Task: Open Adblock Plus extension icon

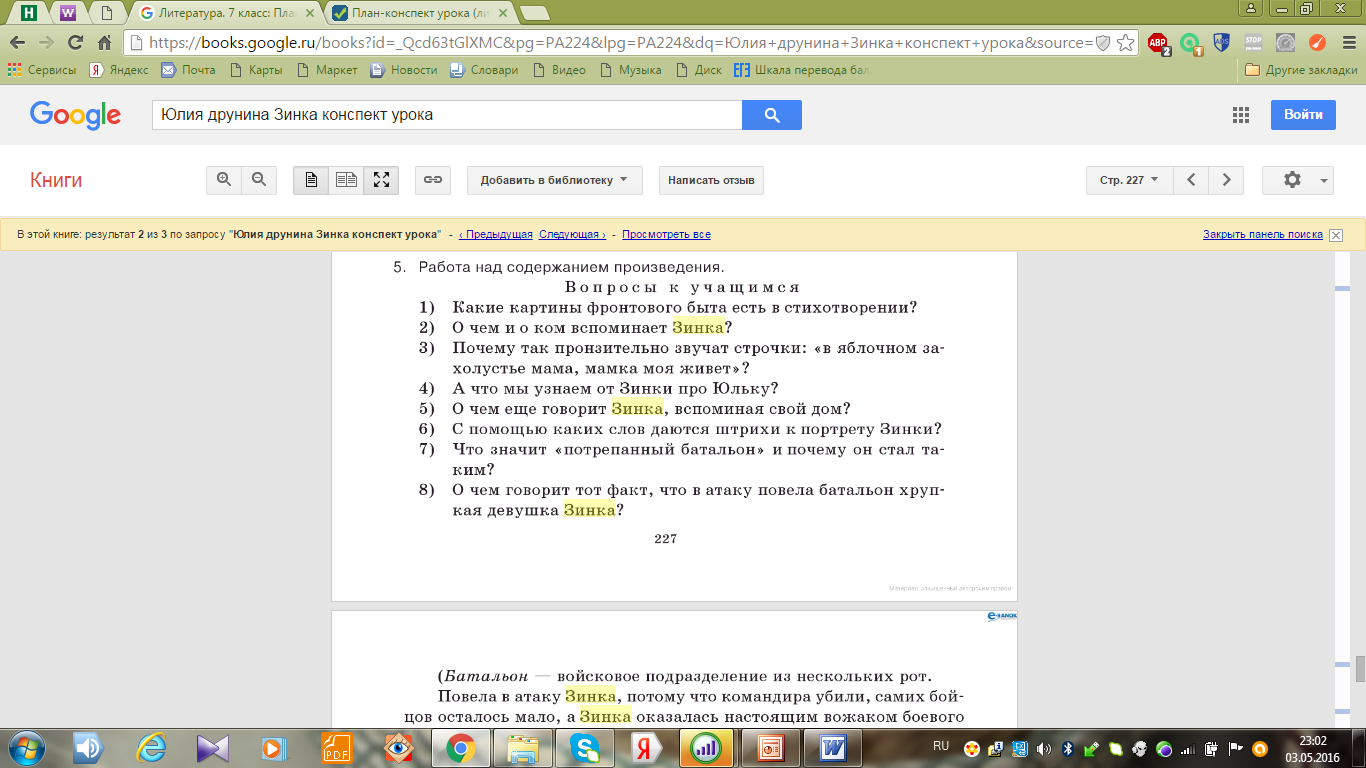Action: click(1158, 43)
